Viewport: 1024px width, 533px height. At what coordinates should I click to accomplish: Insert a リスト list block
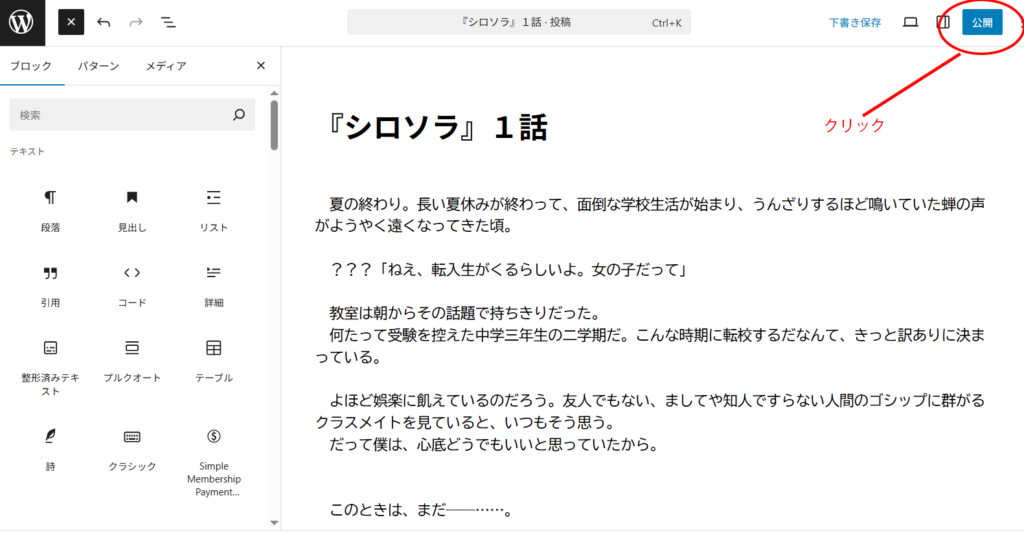point(214,211)
